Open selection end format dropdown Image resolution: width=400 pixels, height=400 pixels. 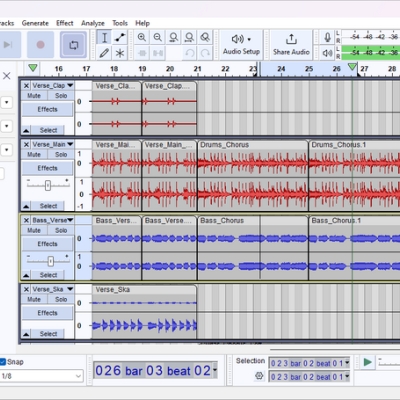[x=347, y=377]
